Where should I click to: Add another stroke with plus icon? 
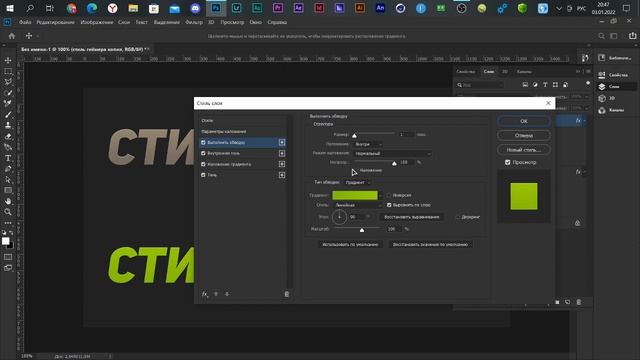pos(282,142)
